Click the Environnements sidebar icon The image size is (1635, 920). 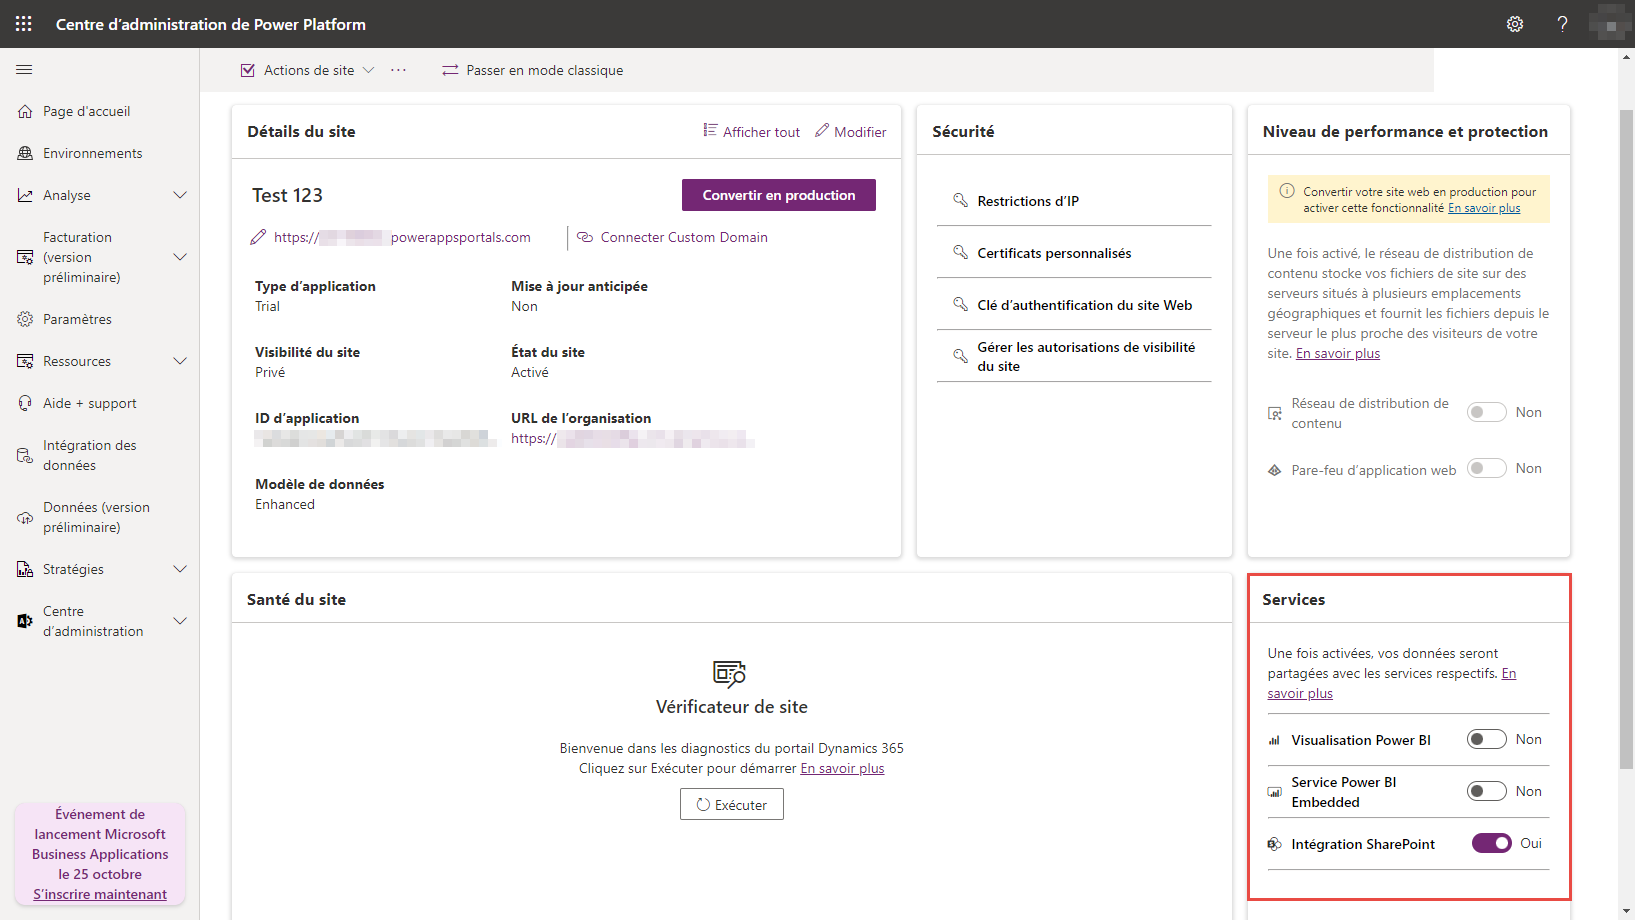(25, 153)
